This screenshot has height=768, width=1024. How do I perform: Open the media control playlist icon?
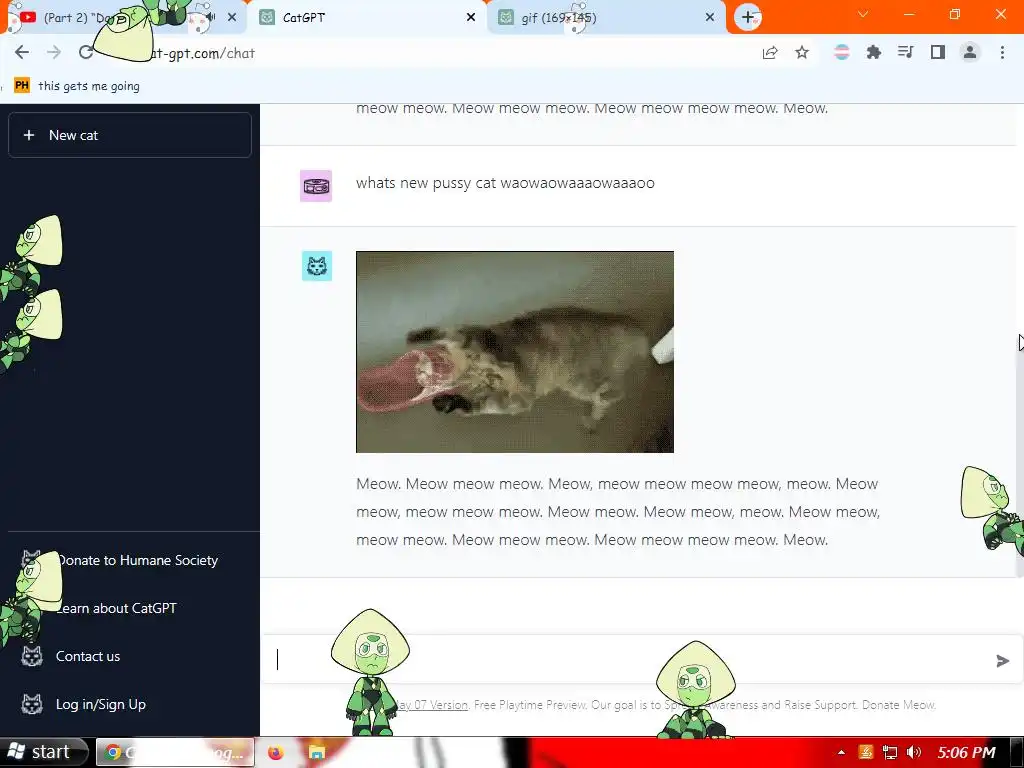tap(905, 53)
